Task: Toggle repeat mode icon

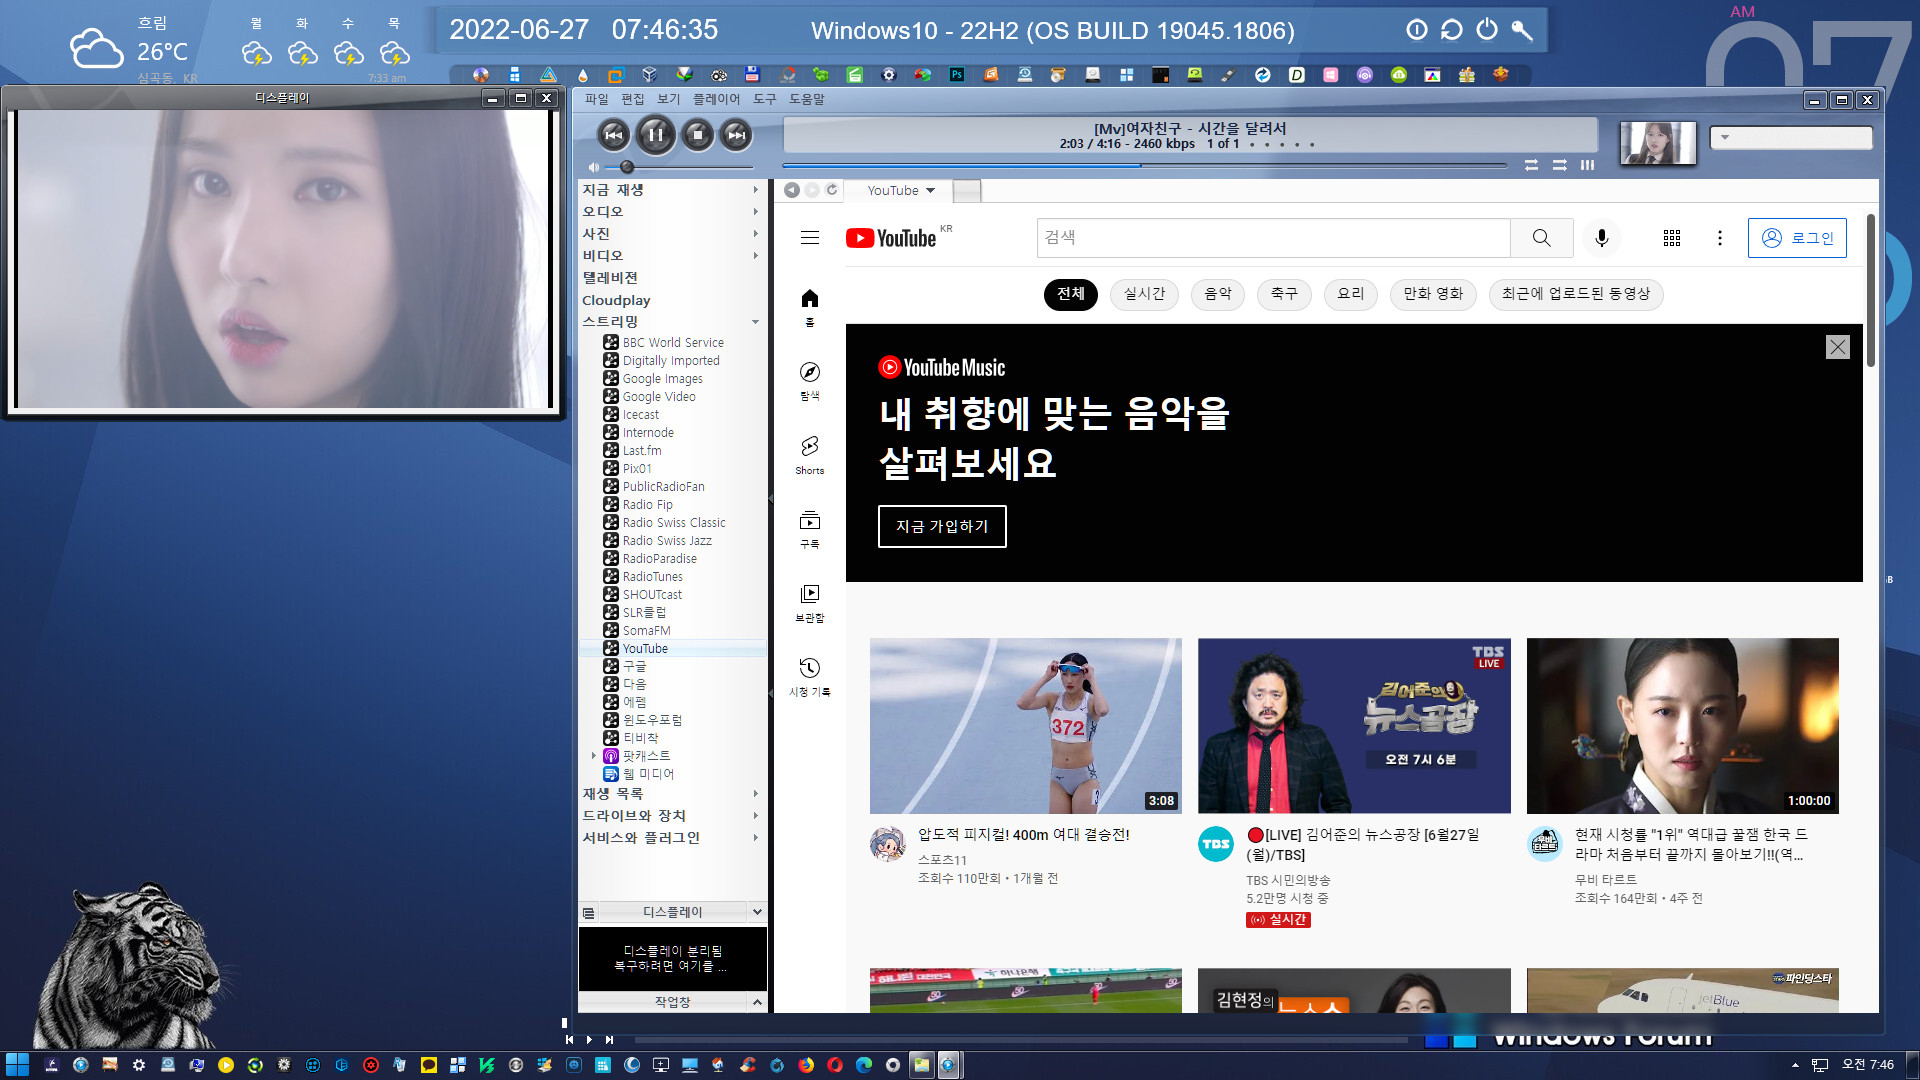Action: tap(1531, 165)
